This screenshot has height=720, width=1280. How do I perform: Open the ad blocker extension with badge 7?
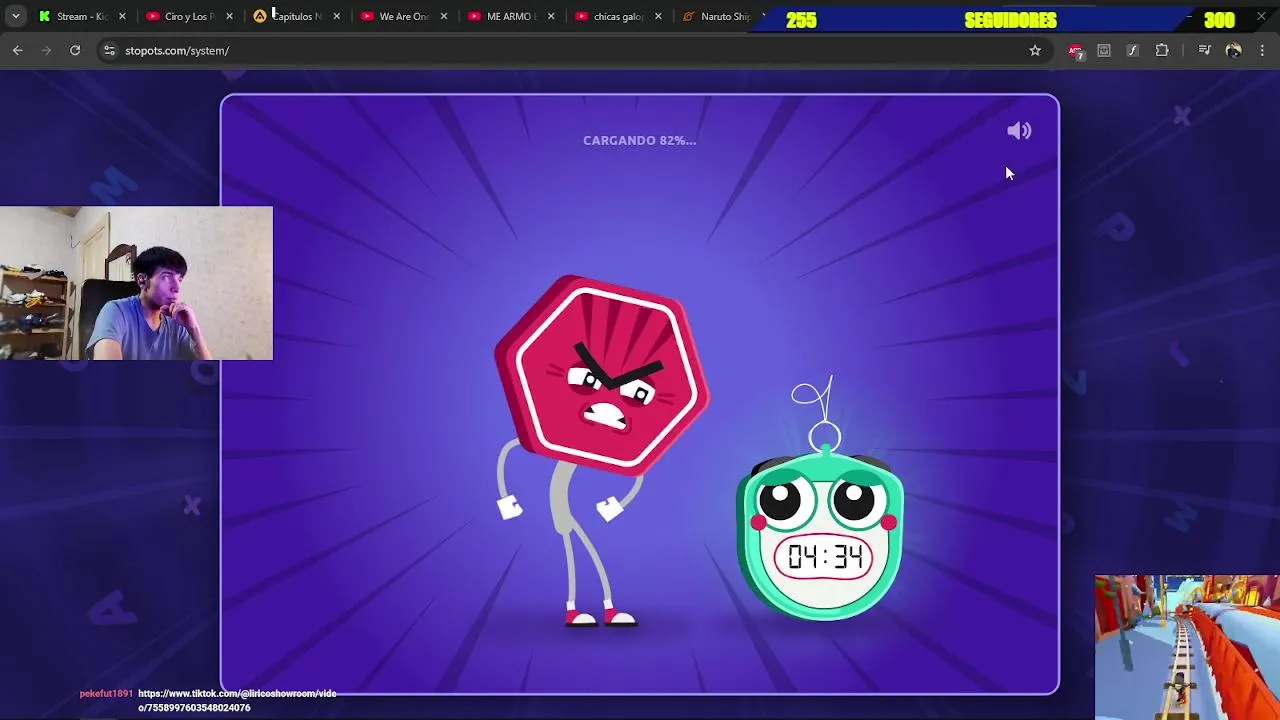point(1075,51)
